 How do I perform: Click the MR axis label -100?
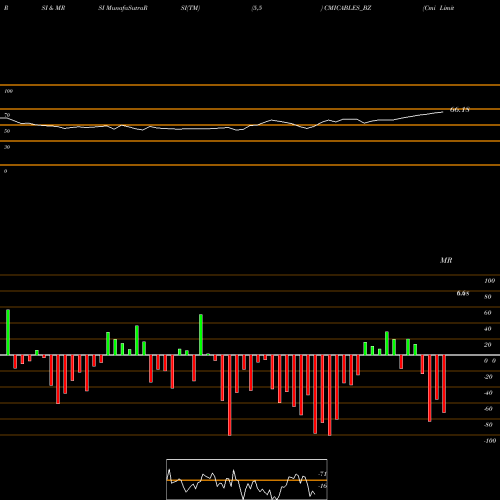[x=490, y=441]
